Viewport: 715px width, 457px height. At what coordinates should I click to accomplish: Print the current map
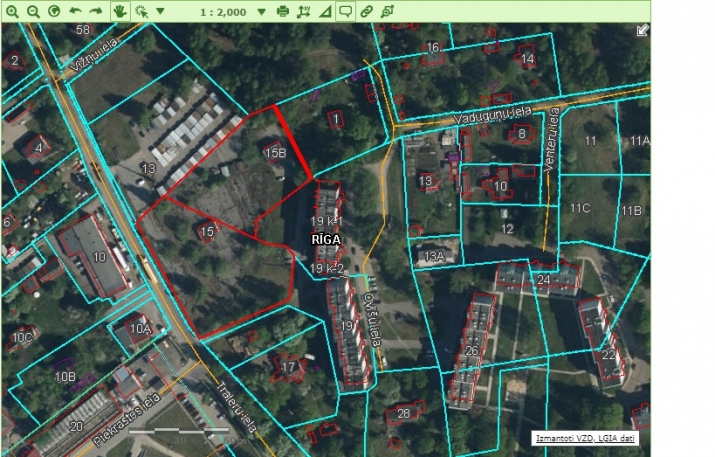pyautogui.click(x=282, y=11)
